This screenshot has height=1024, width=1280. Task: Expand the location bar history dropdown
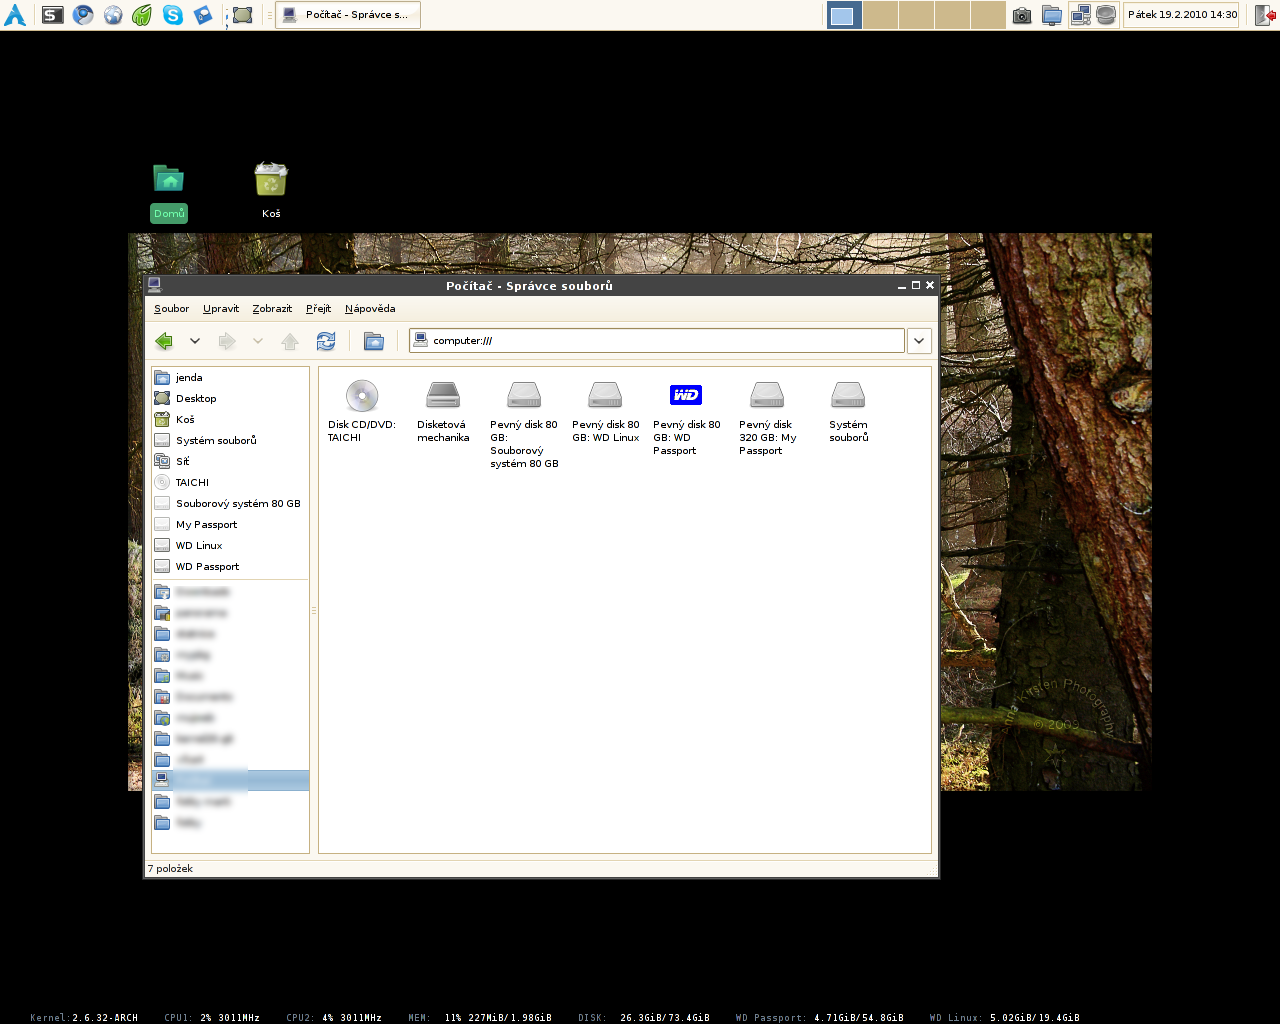pos(919,341)
